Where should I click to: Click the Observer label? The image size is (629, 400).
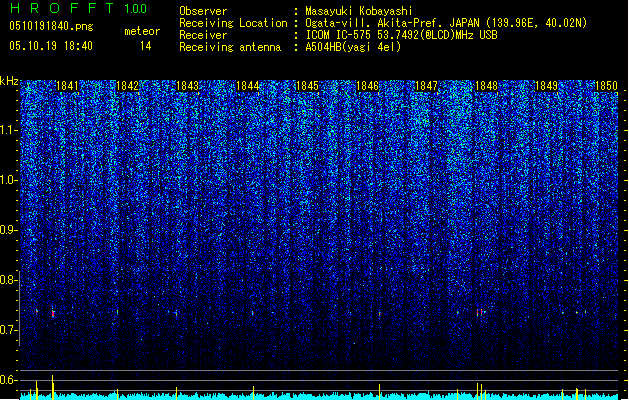point(203,11)
